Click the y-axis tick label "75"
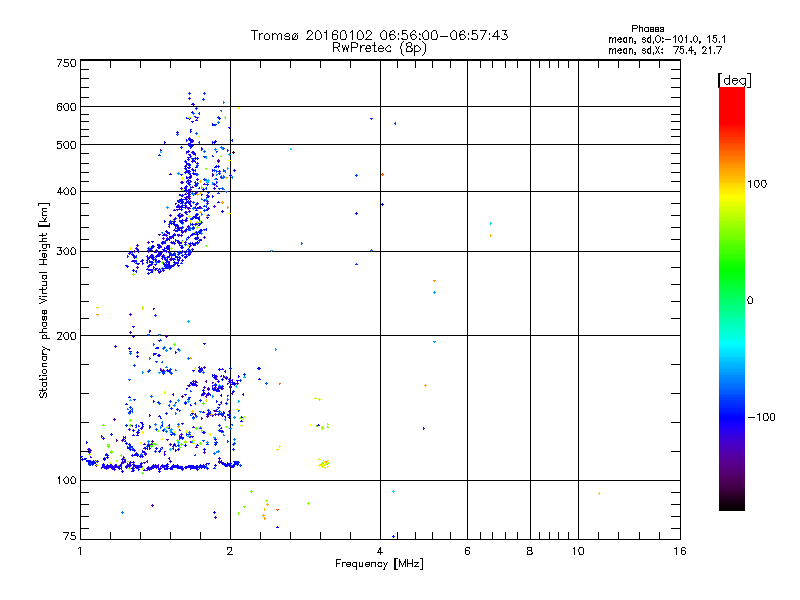 (x=70, y=536)
